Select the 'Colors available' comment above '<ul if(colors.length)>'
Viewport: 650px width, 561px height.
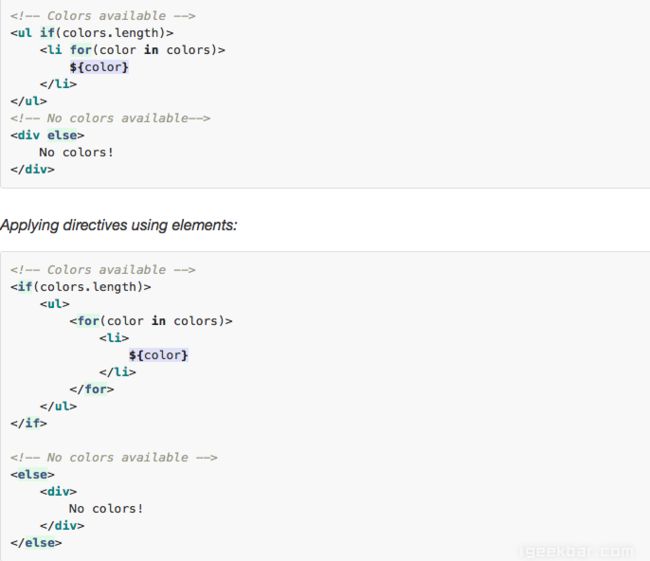click(x=103, y=16)
